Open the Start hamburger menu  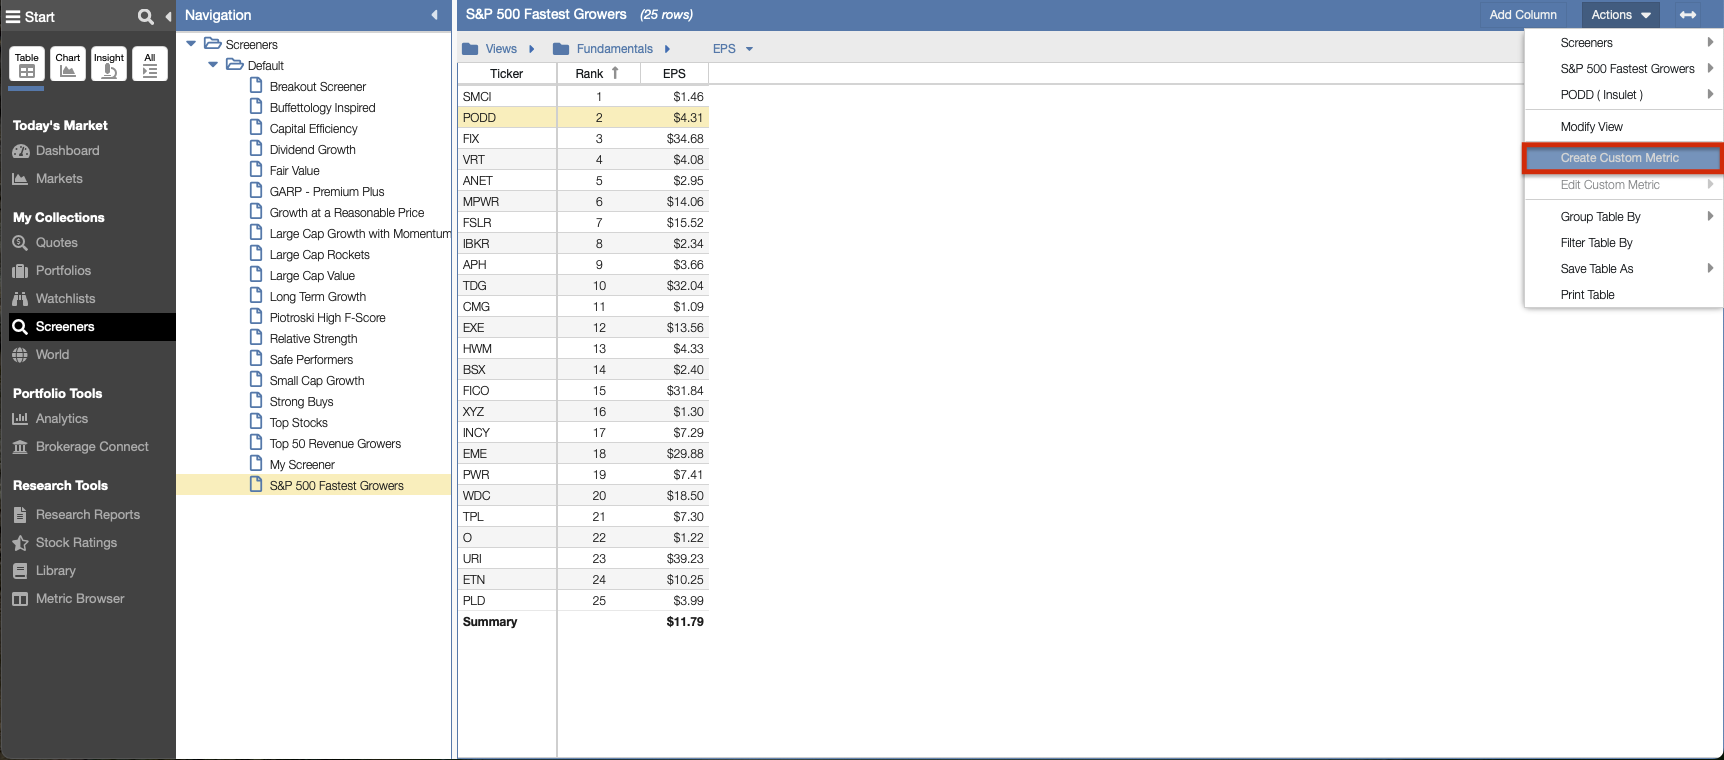(x=13, y=16)
